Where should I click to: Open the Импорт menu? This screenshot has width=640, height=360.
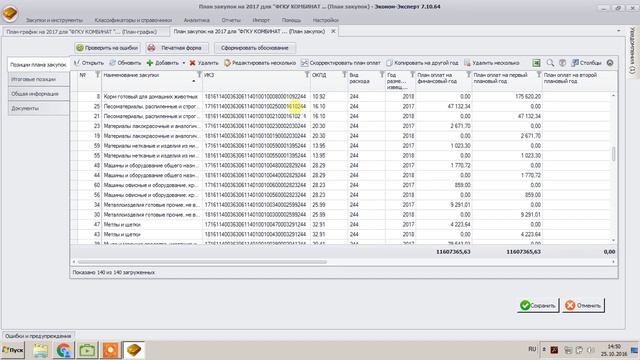261,20
